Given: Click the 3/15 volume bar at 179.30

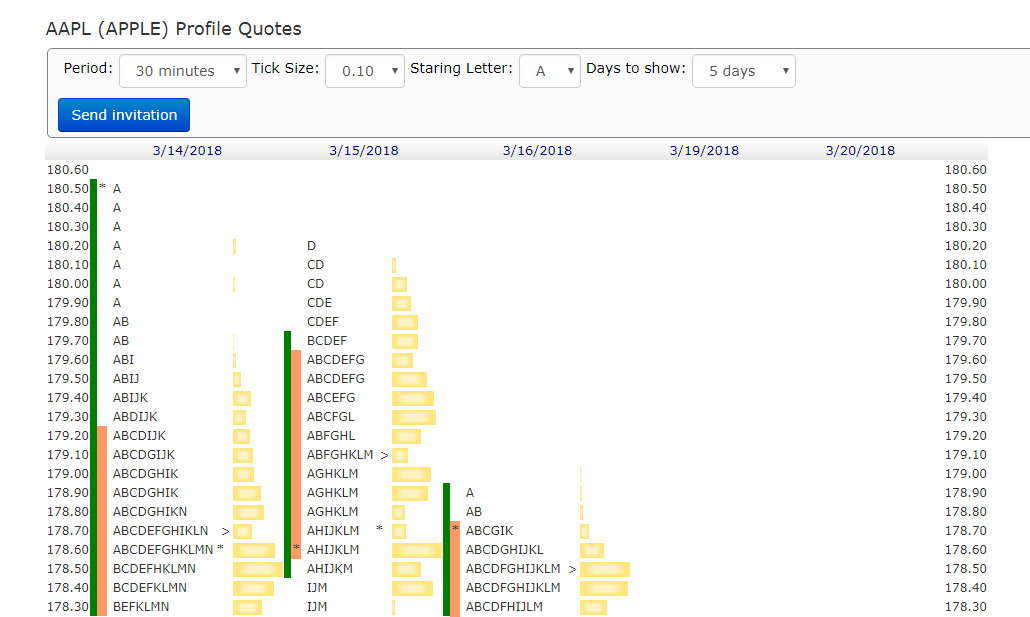Looking at the screenshot, I should click(x=414, y=417).
